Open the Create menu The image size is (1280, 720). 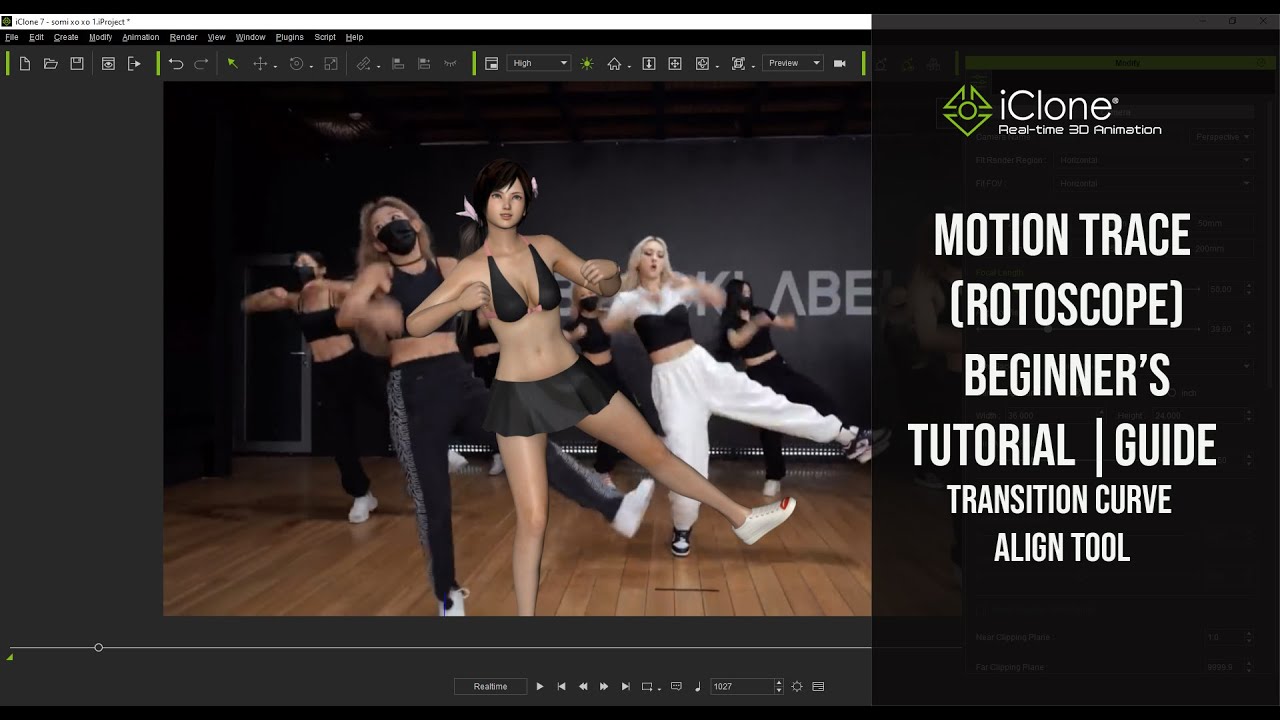pos(66,37)
